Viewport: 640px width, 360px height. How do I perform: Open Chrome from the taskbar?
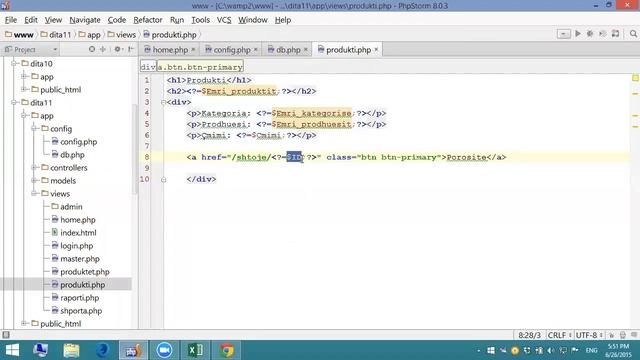click(x=227, y=350)
